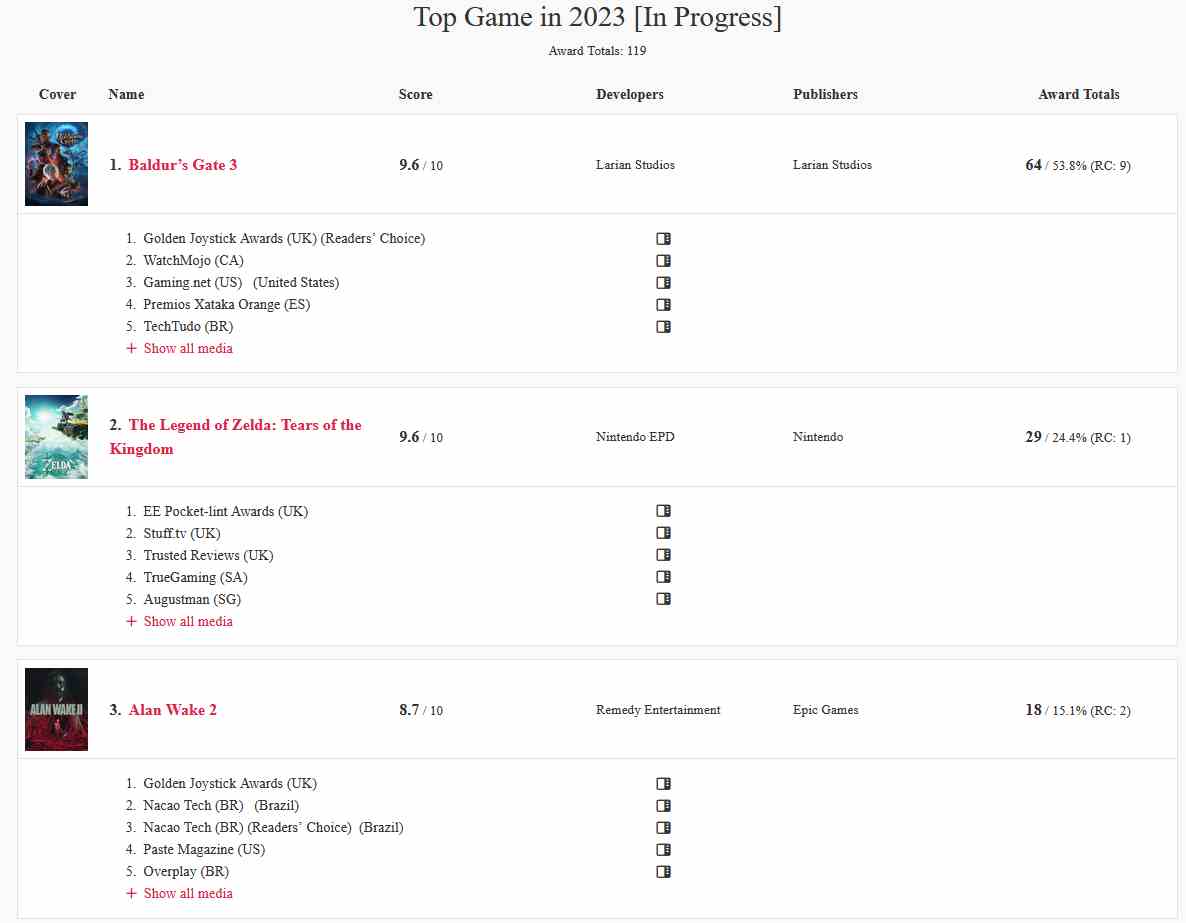This screenshot has height=923, width=1186.
Task: Open the article icon for TechTudo (BR)
Action: point(663,327)
